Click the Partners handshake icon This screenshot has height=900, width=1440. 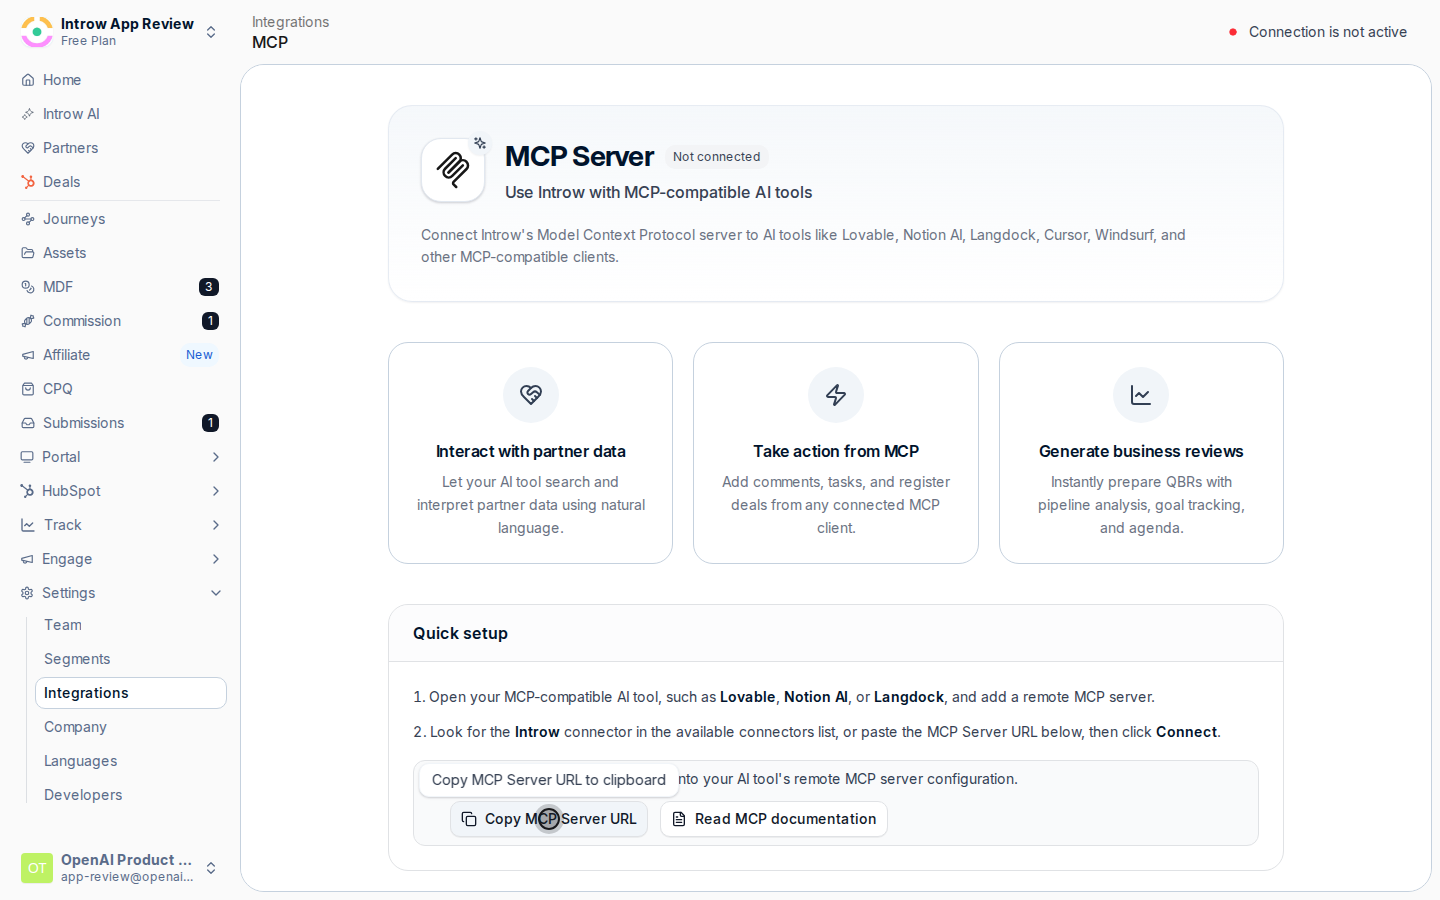click(28, 148)
